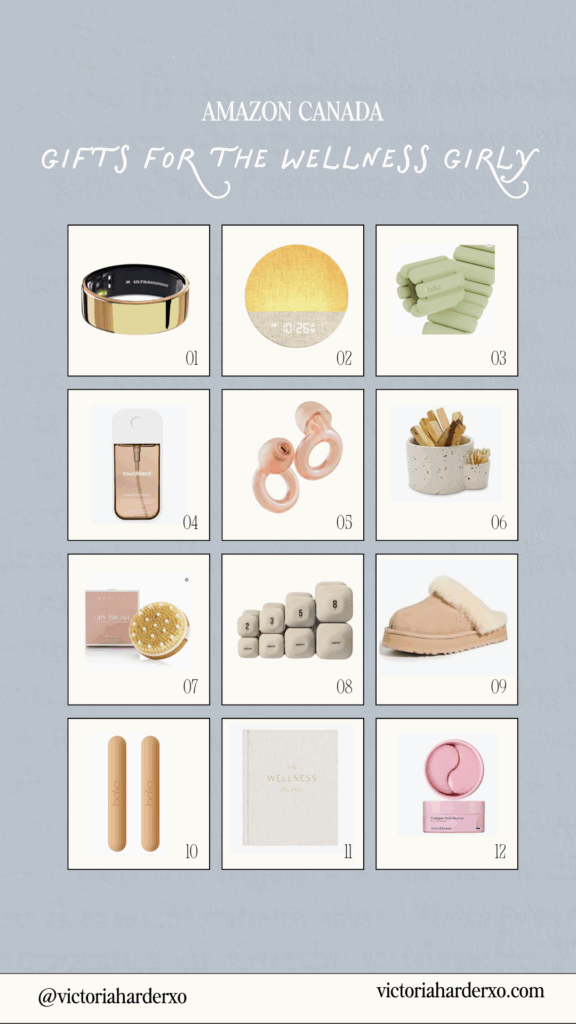Image resolution: width=576 pixels, height=1024 pixels.
Task: Click the number 06 label
Action: [x=498, y=522]
